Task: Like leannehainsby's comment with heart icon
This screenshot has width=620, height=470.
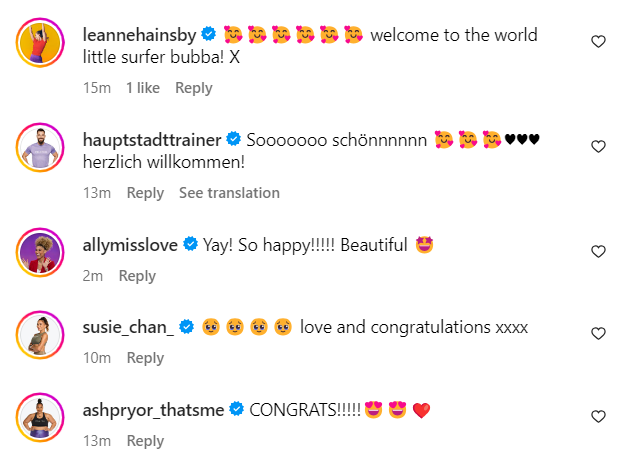Action: [598, 41]
